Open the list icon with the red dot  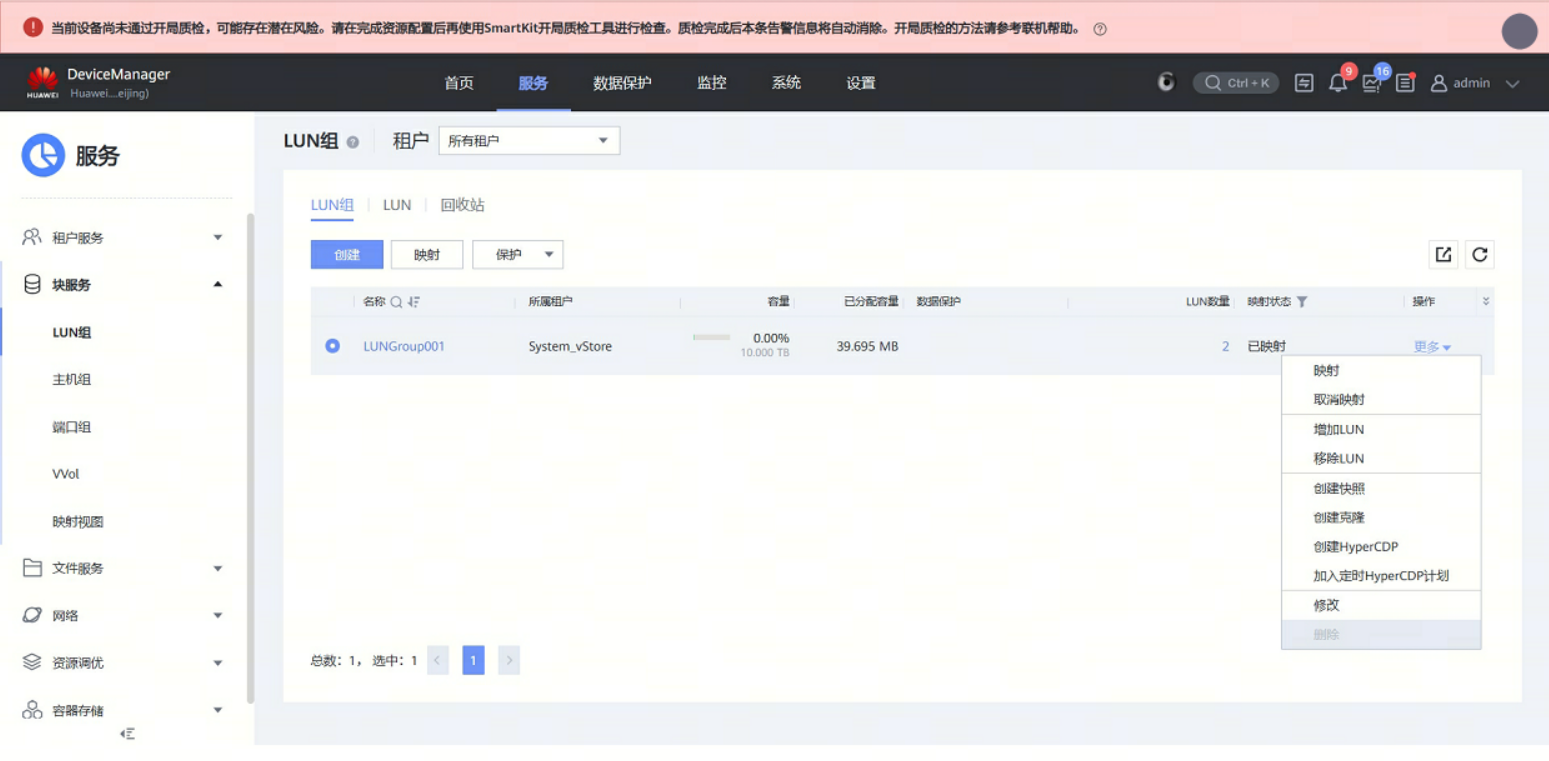(1405, 83)
